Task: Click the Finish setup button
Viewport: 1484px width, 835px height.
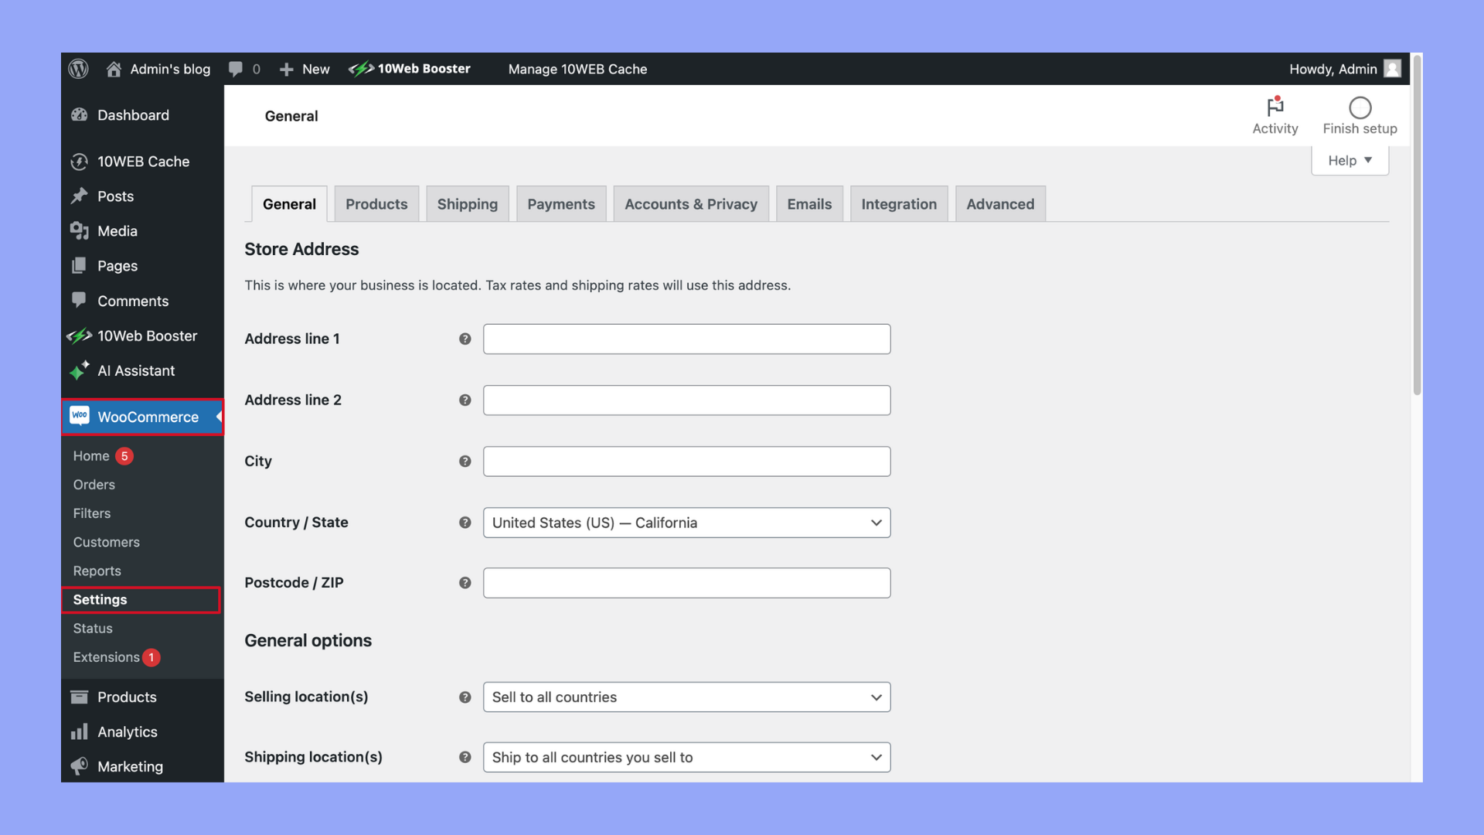Action: (1359, 113)
